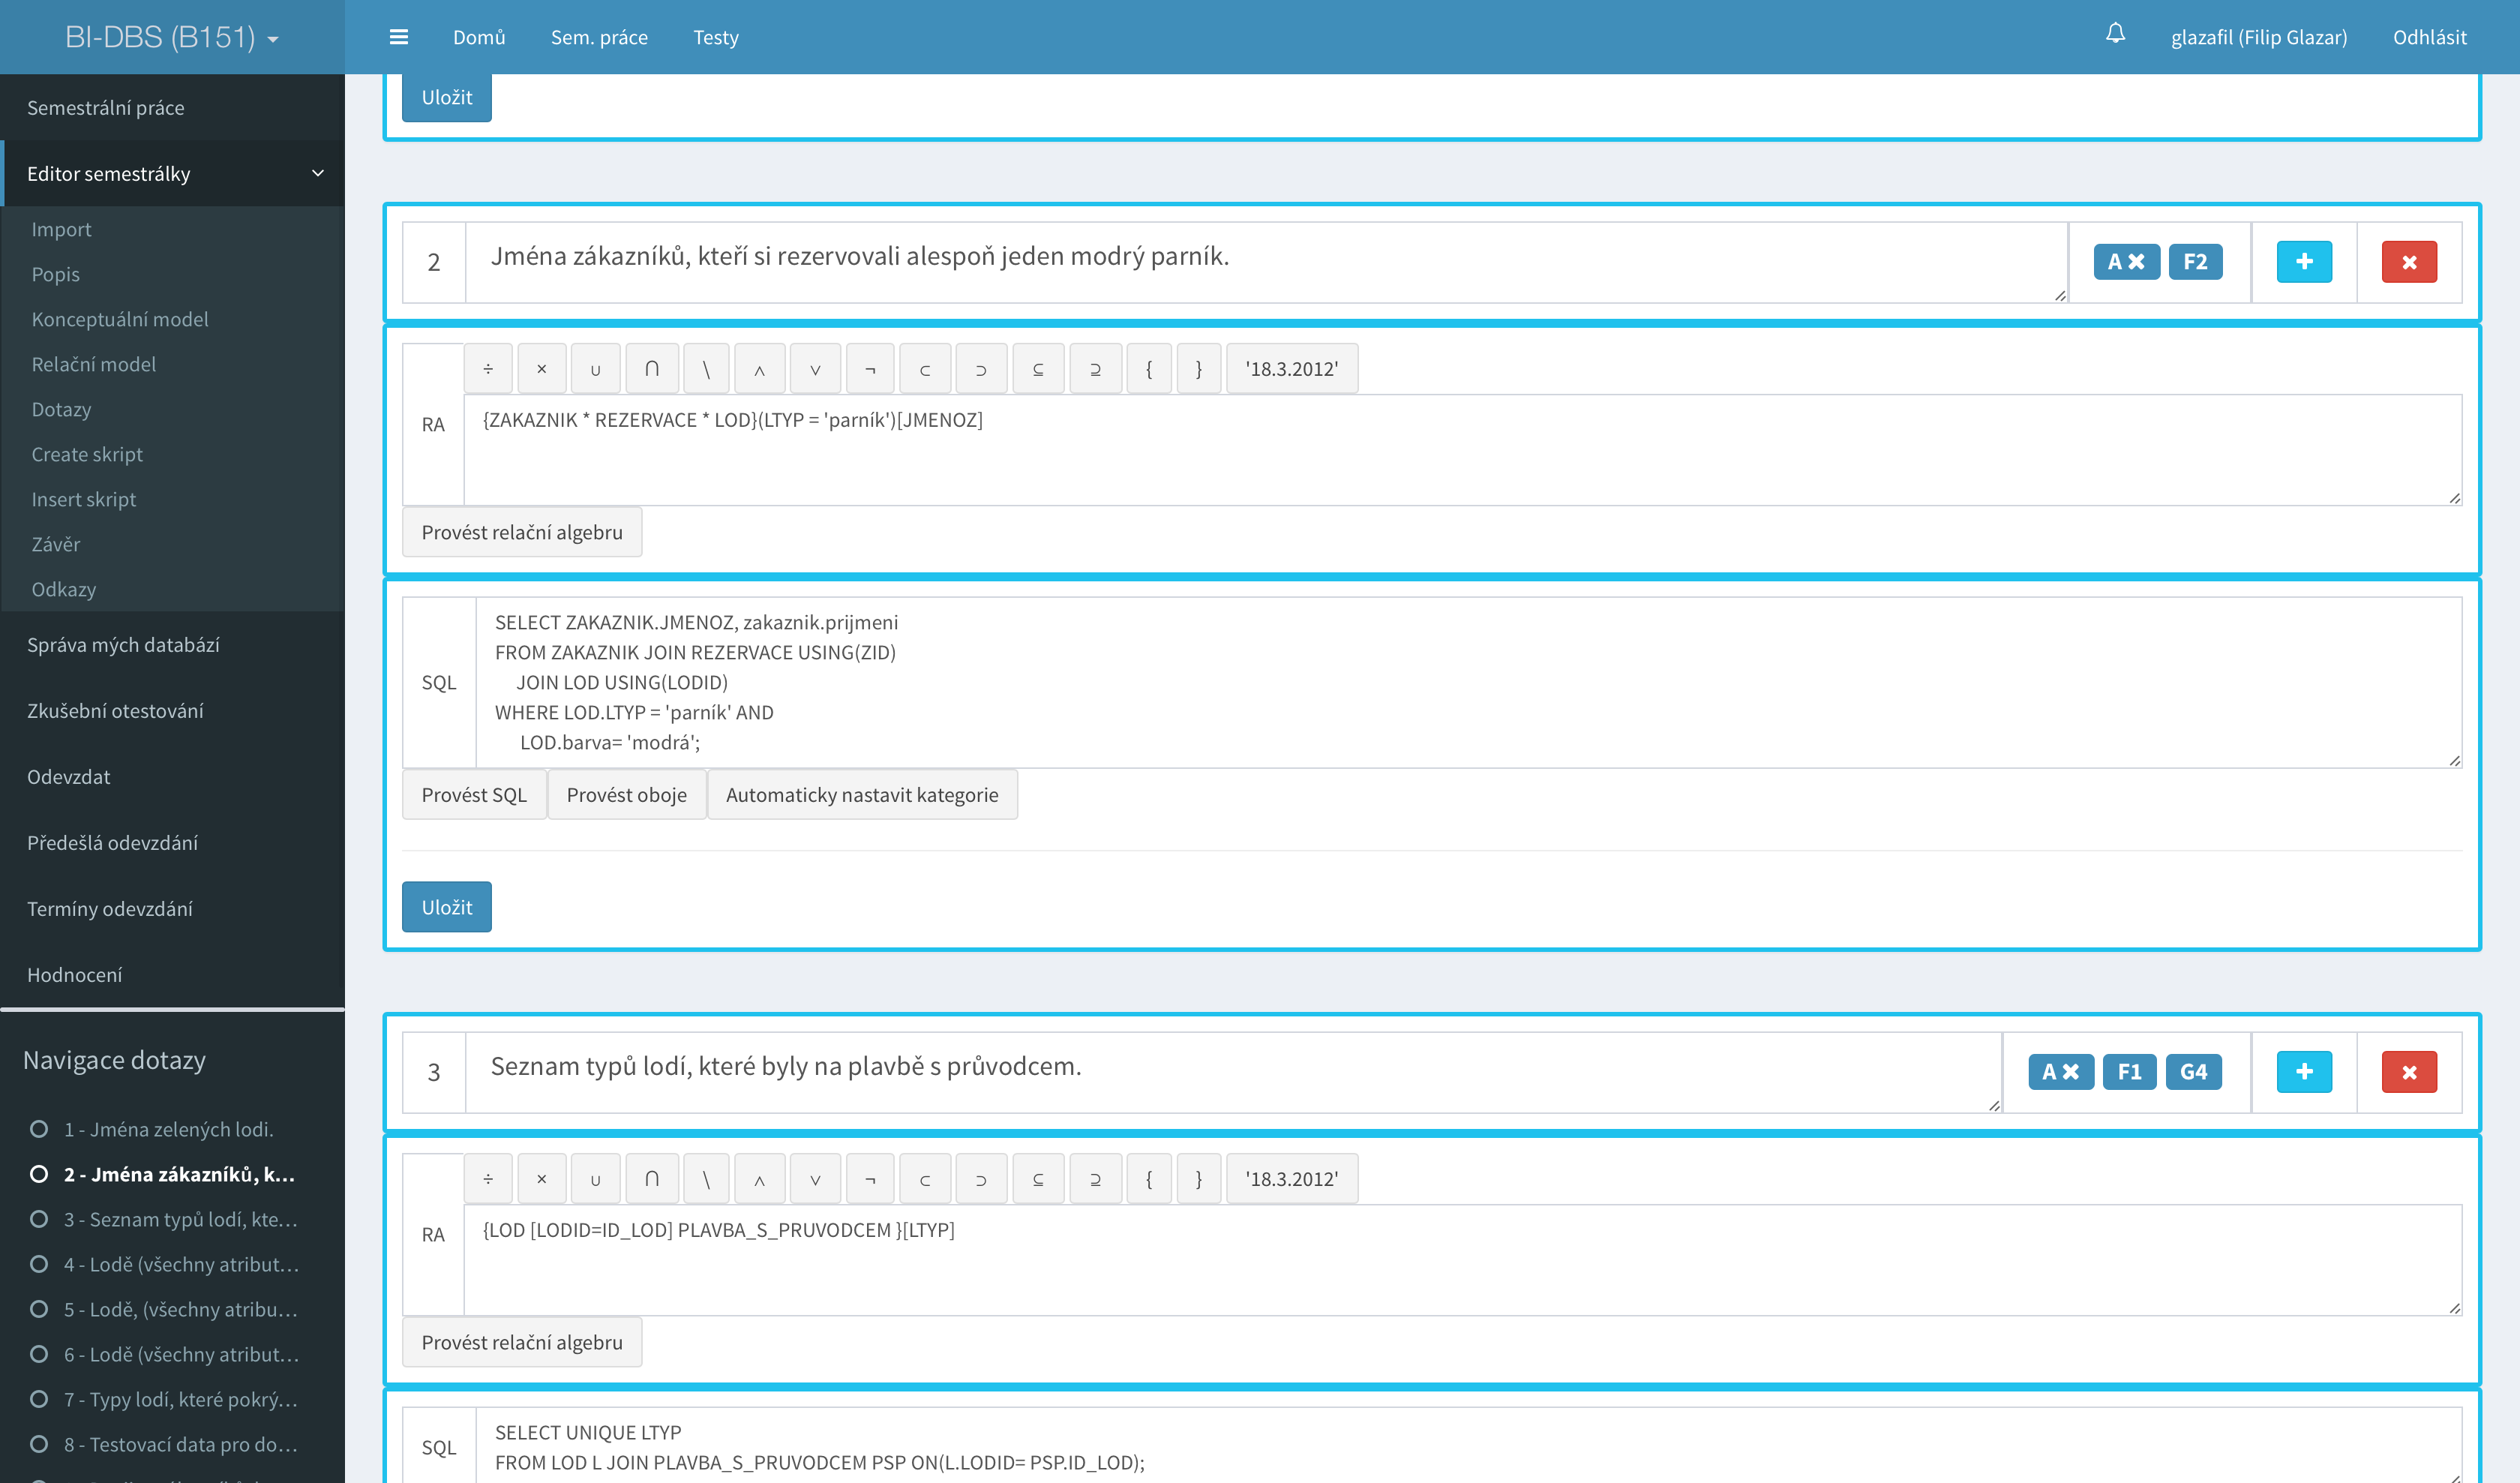Insert ⊇ symbol in query 2 RA toolbar
Viewport: 2520px width, 1483px height.
(1095, 369)
